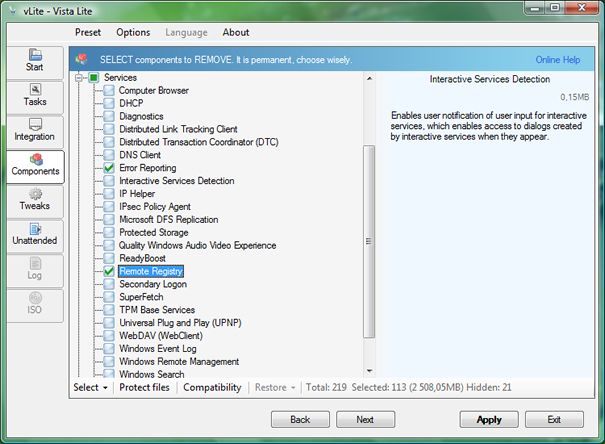Click the list scroll down arrow
The height and width of the screenshot is (444, 605).
click(369, 371)
